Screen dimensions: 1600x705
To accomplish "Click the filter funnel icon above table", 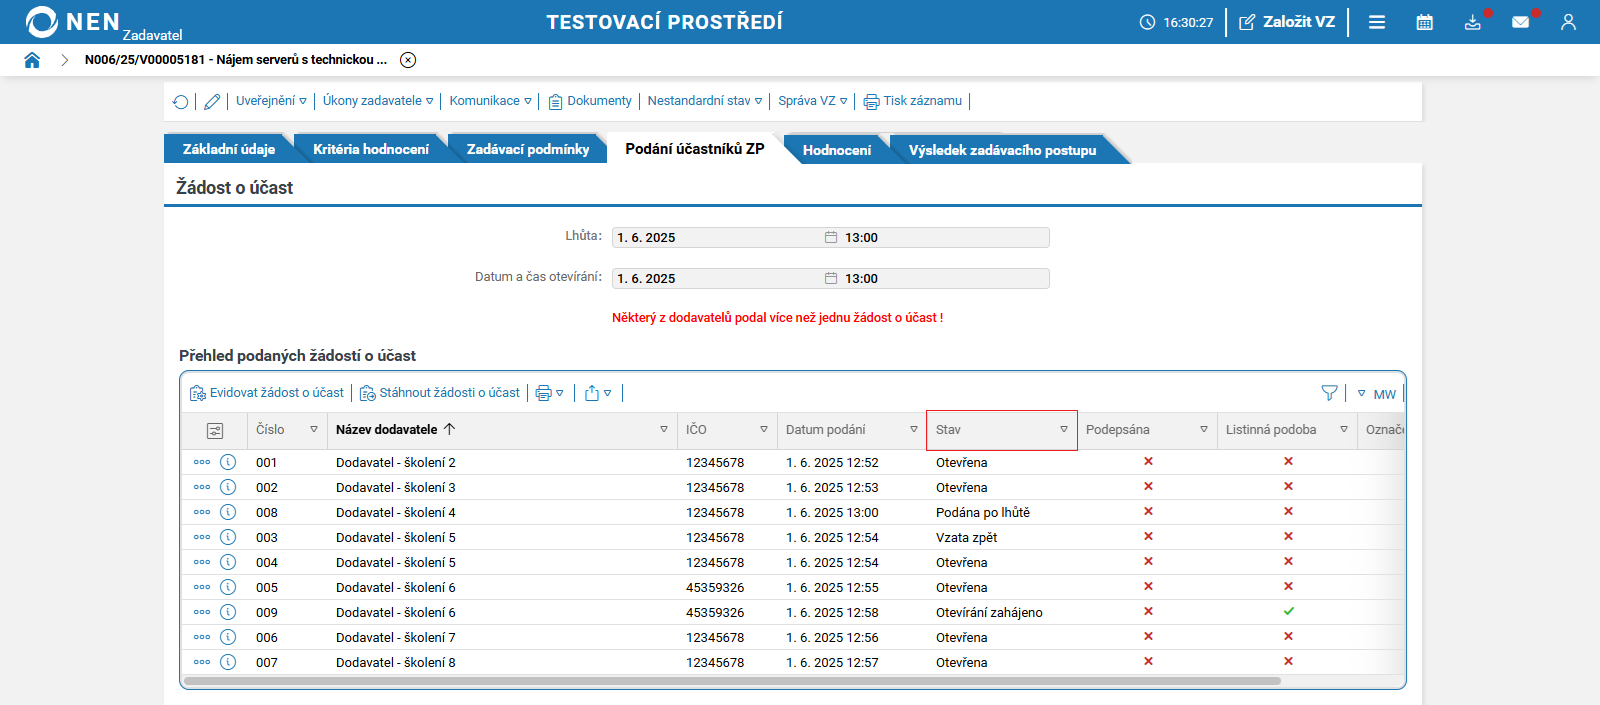I will click(x=1329, y=393).
